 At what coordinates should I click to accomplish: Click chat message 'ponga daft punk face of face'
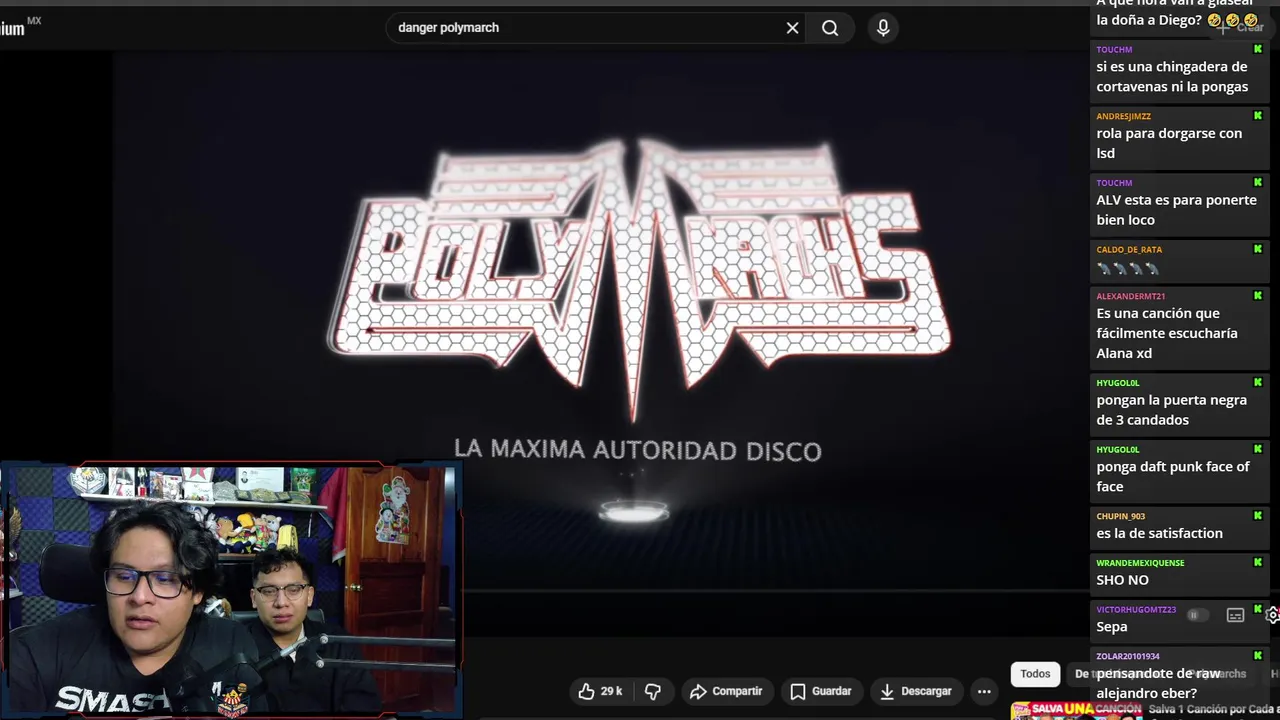click(1173, 476)
